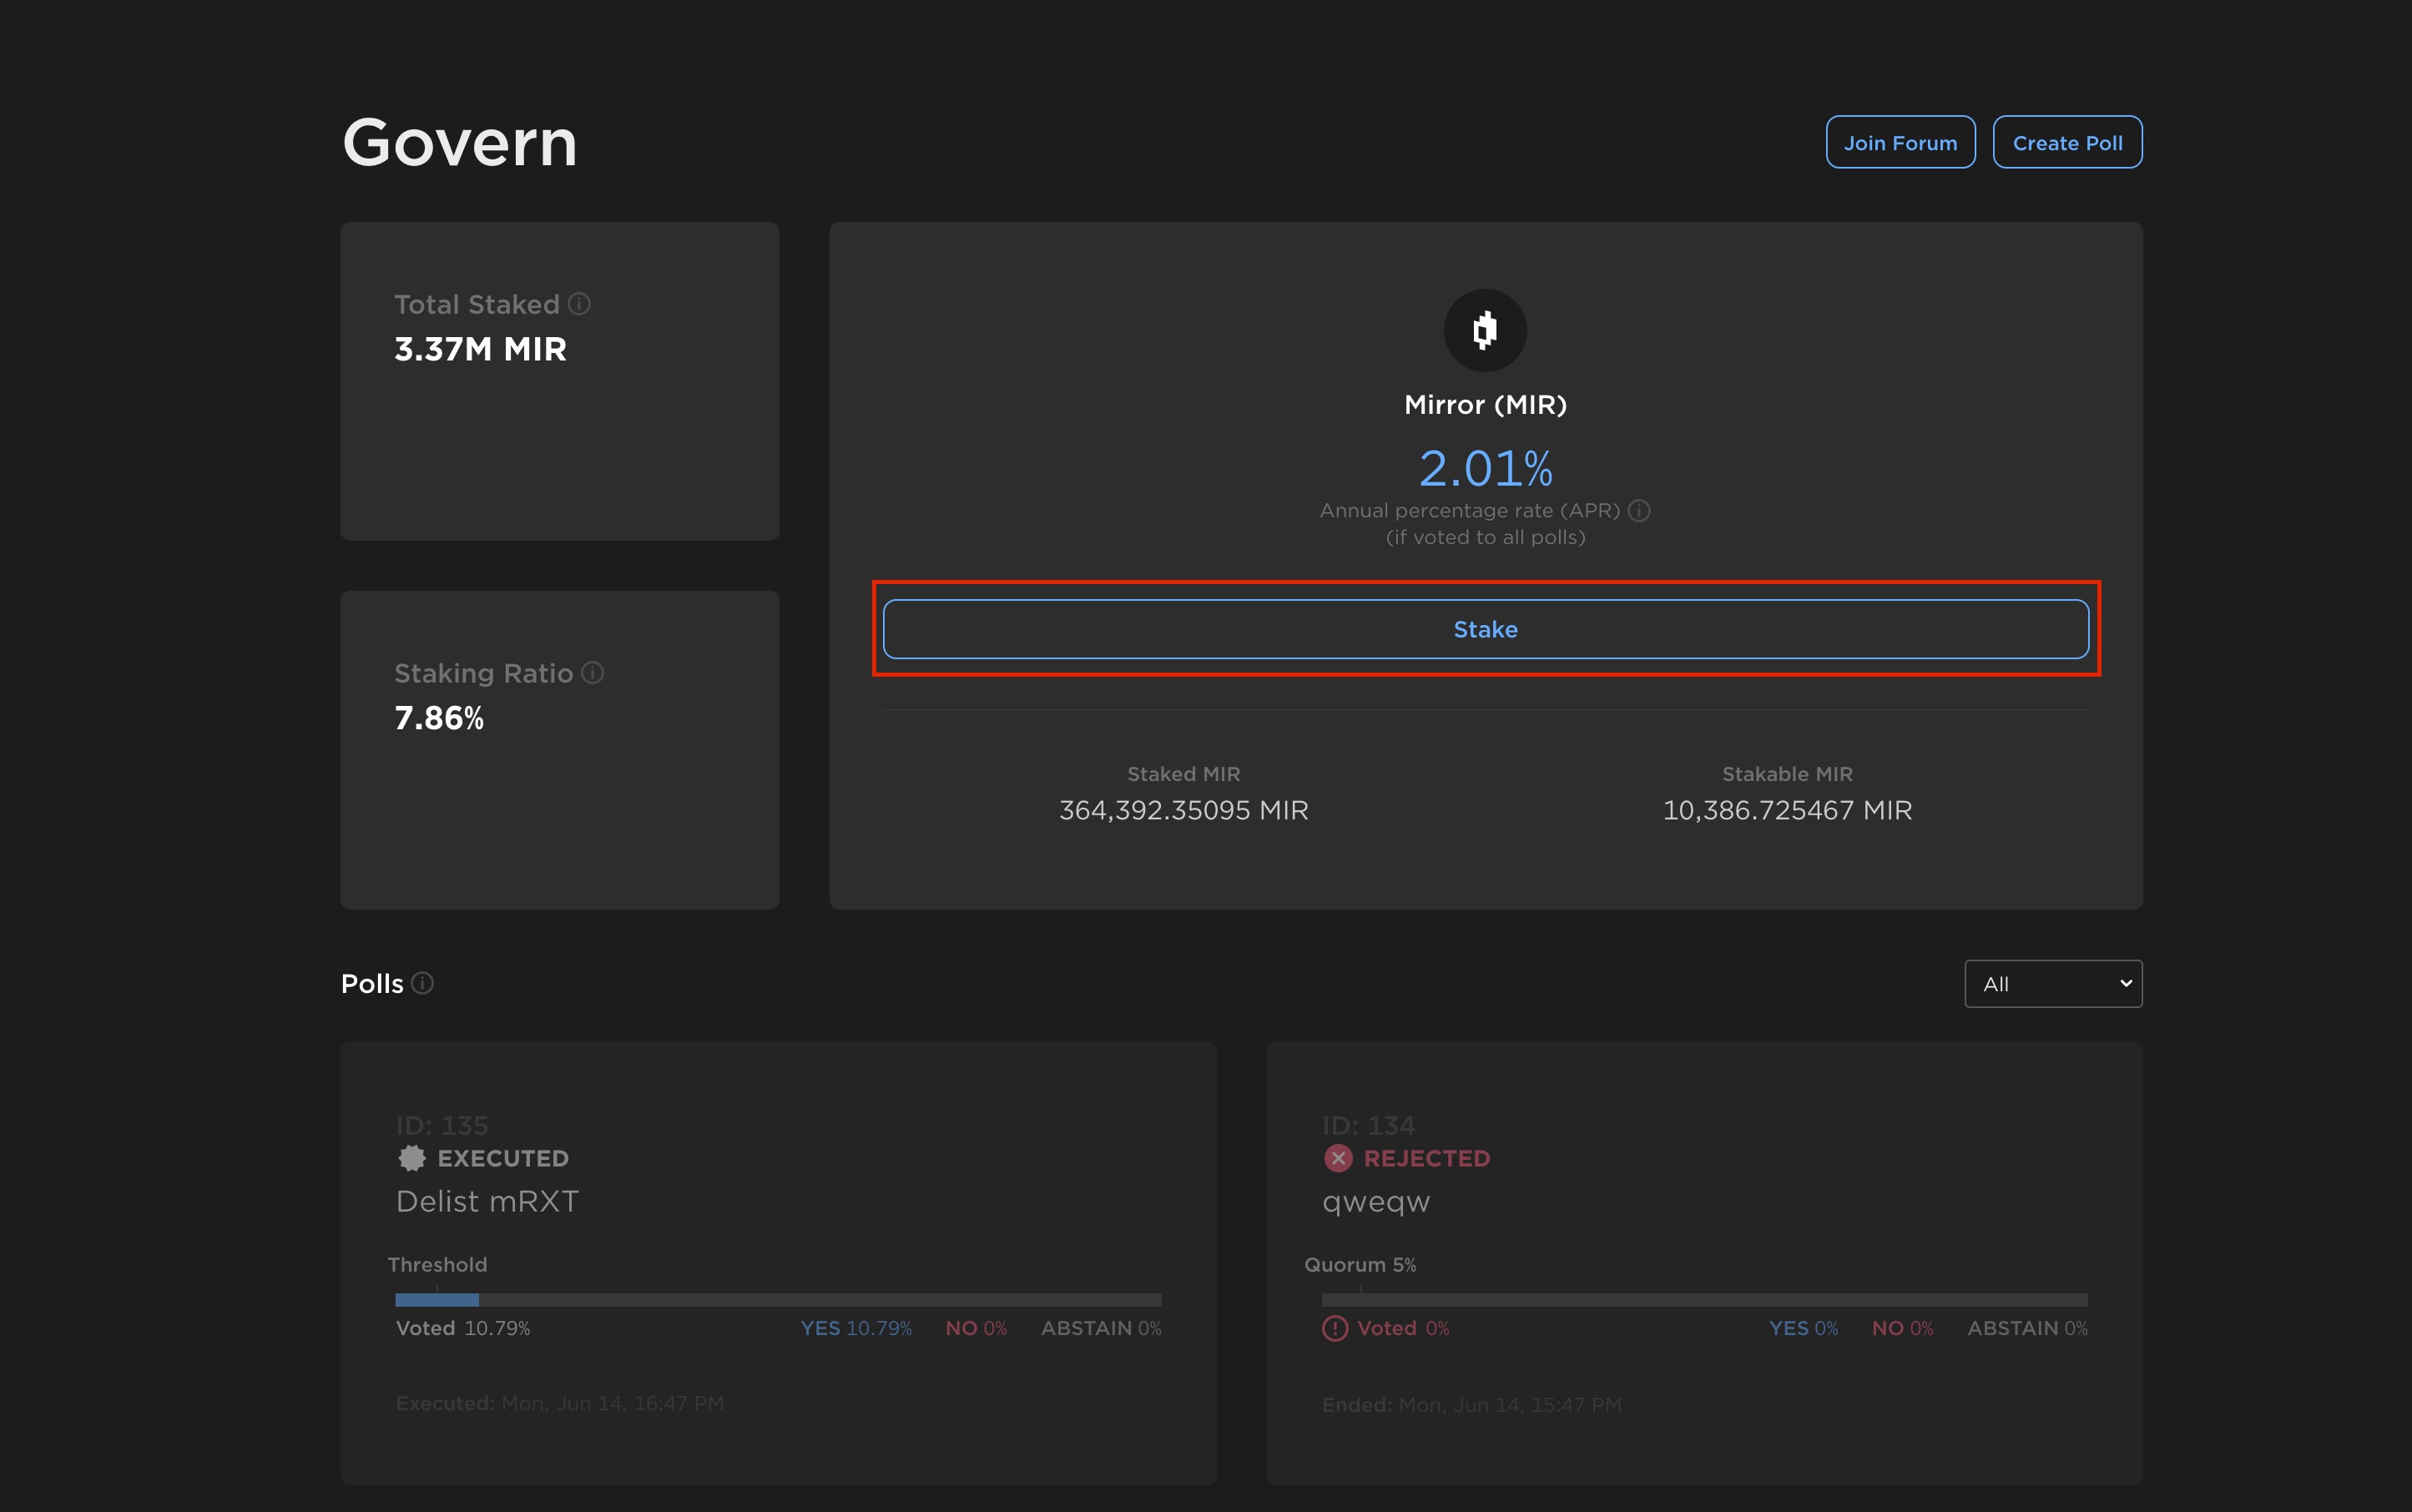This screenshot has width=2412, height=1512.
Task: Click the Staked MIR amount value
Action: coord(1183,810)
